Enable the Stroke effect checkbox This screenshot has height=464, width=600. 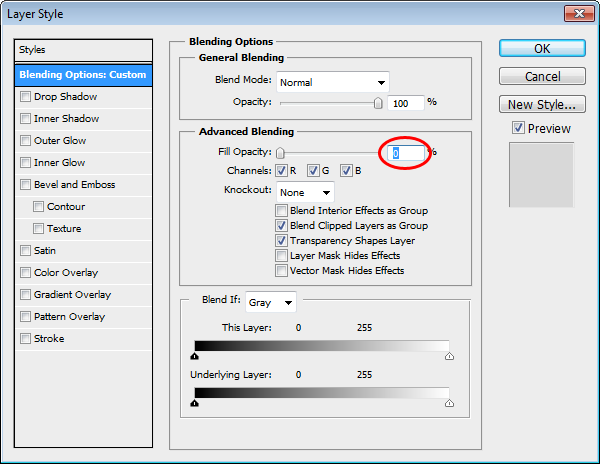(25, 339)
